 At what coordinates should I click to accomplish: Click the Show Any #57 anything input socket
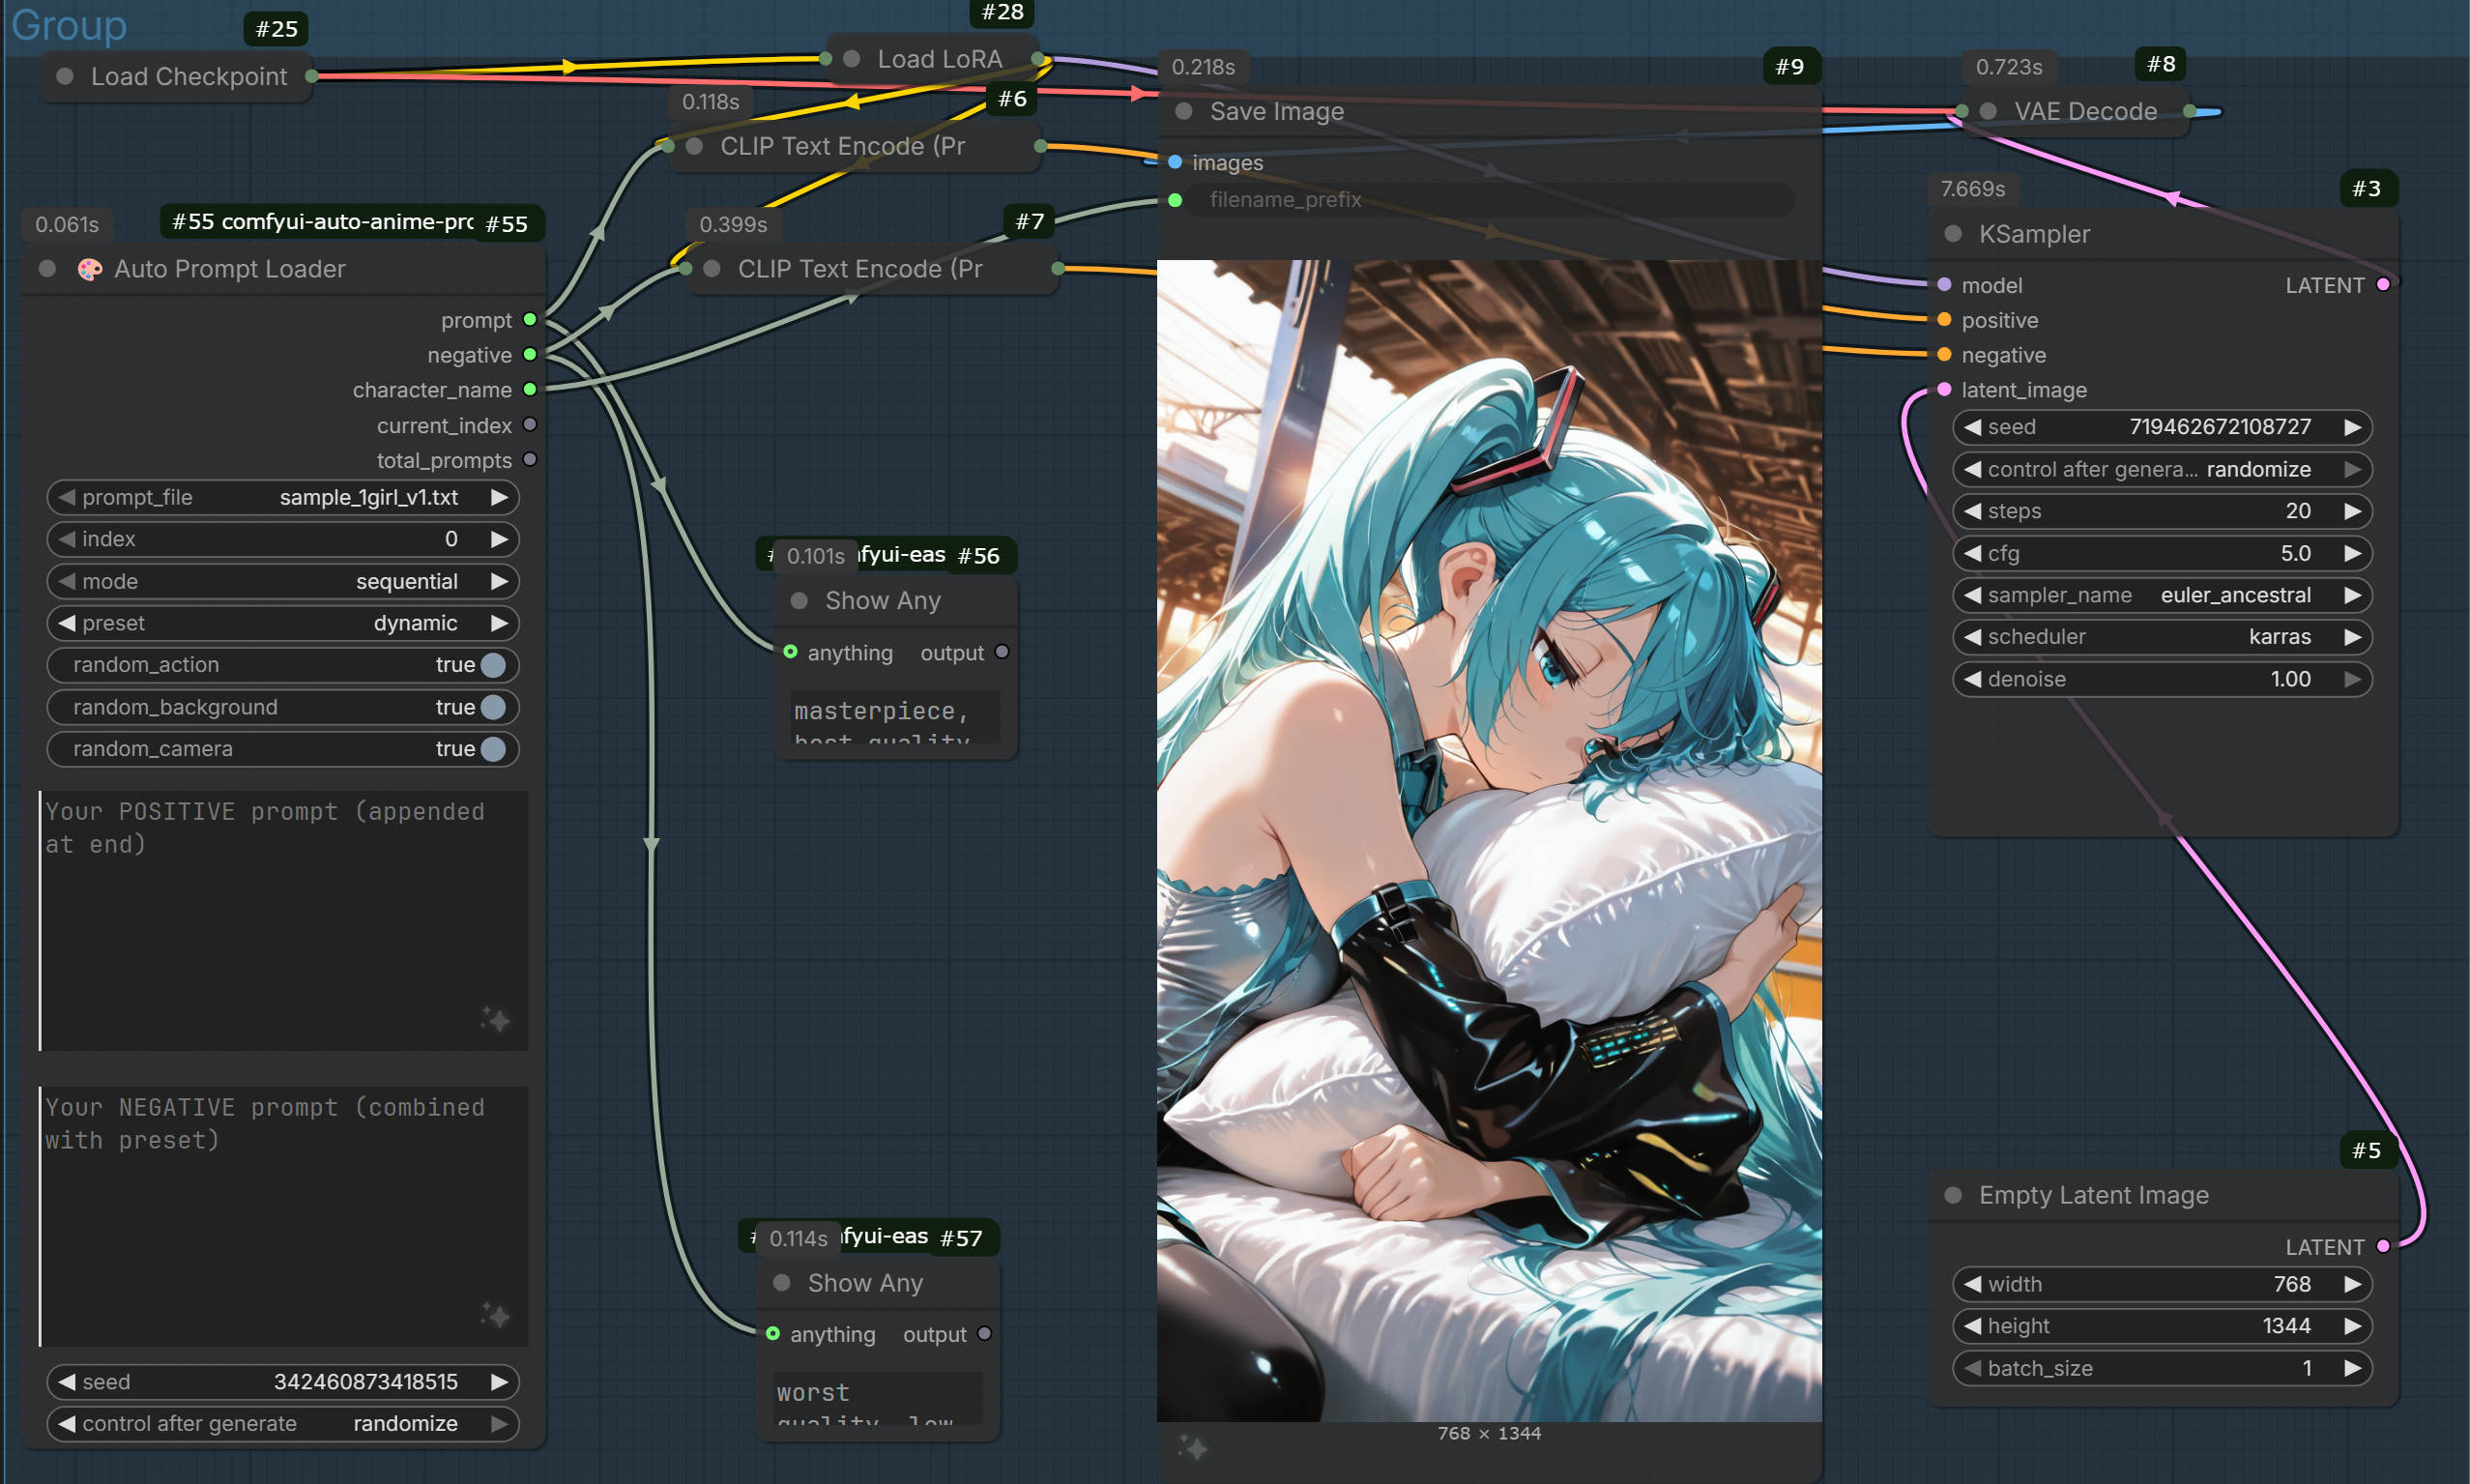click(x=773, y=1334)
